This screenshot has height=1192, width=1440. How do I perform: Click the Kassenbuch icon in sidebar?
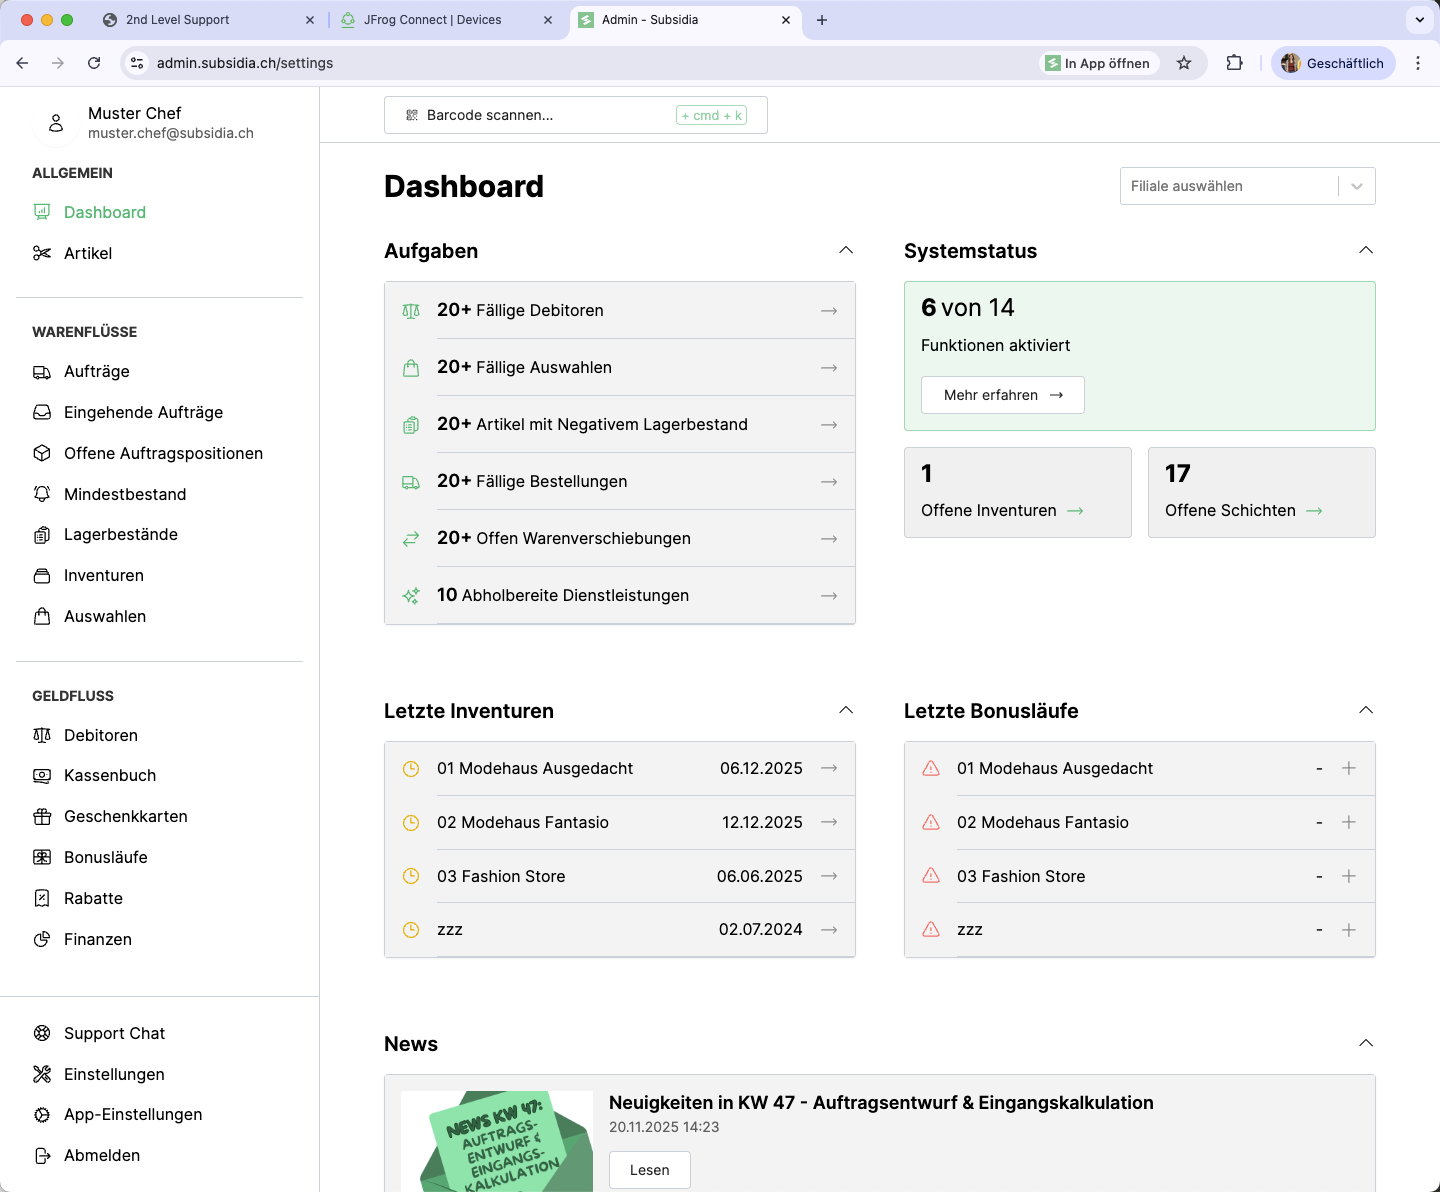point(42,776)
